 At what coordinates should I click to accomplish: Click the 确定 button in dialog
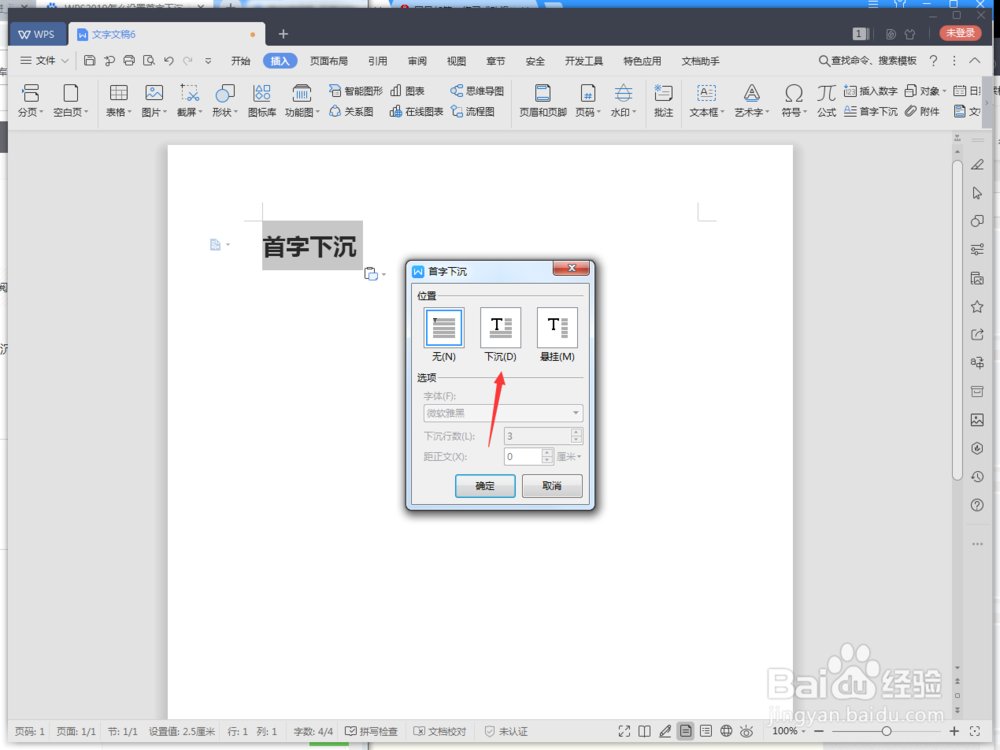(485, 486)
